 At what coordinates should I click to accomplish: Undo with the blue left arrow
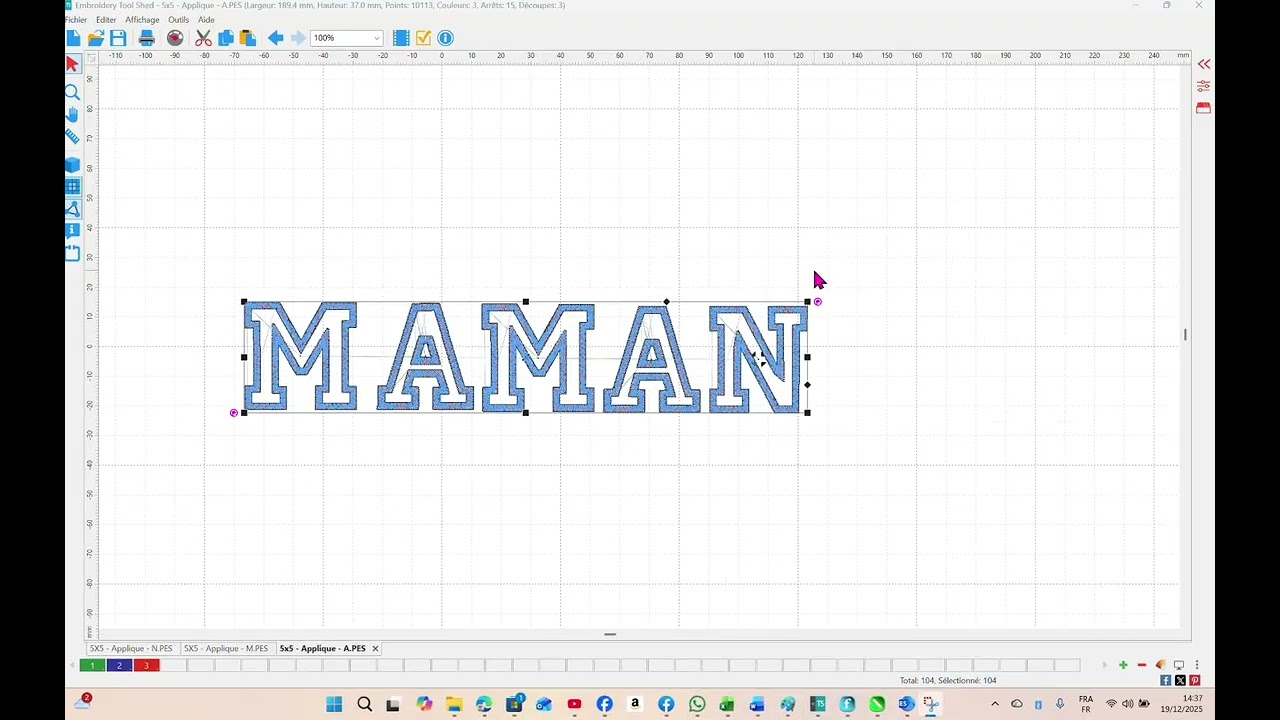[276, 38]
